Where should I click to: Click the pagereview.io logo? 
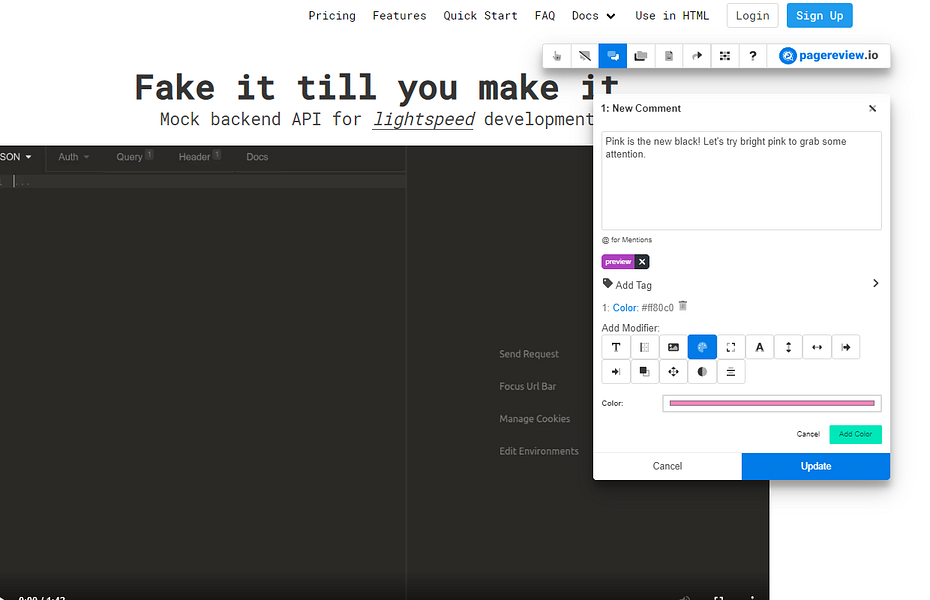click(x=830, y=56)
